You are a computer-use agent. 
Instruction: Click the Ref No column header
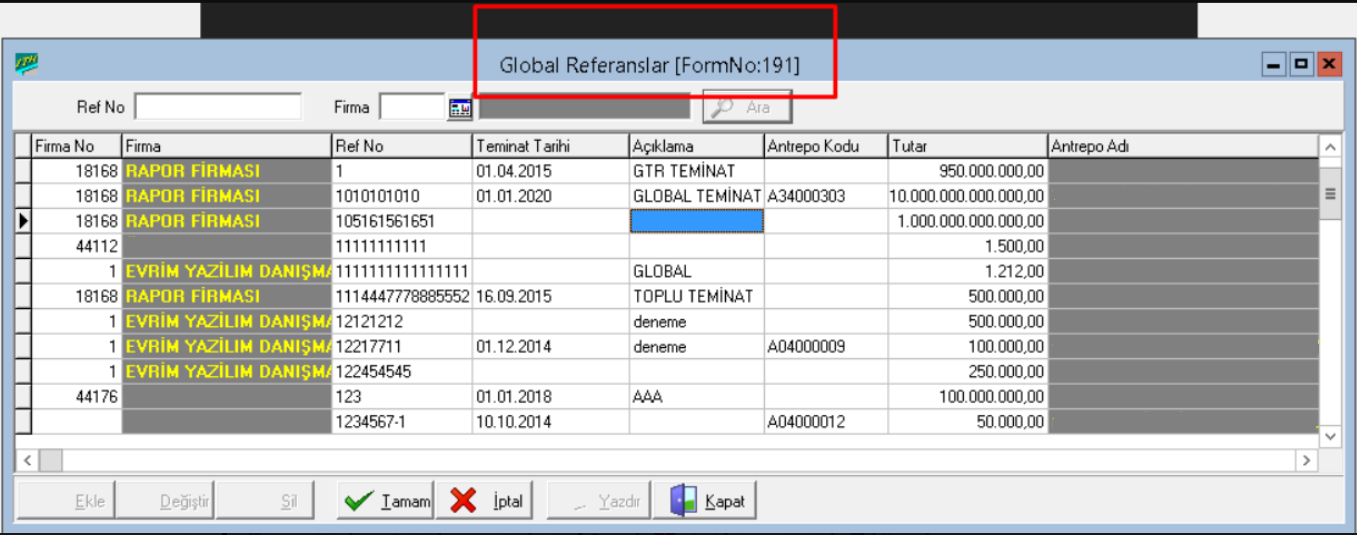402,146
